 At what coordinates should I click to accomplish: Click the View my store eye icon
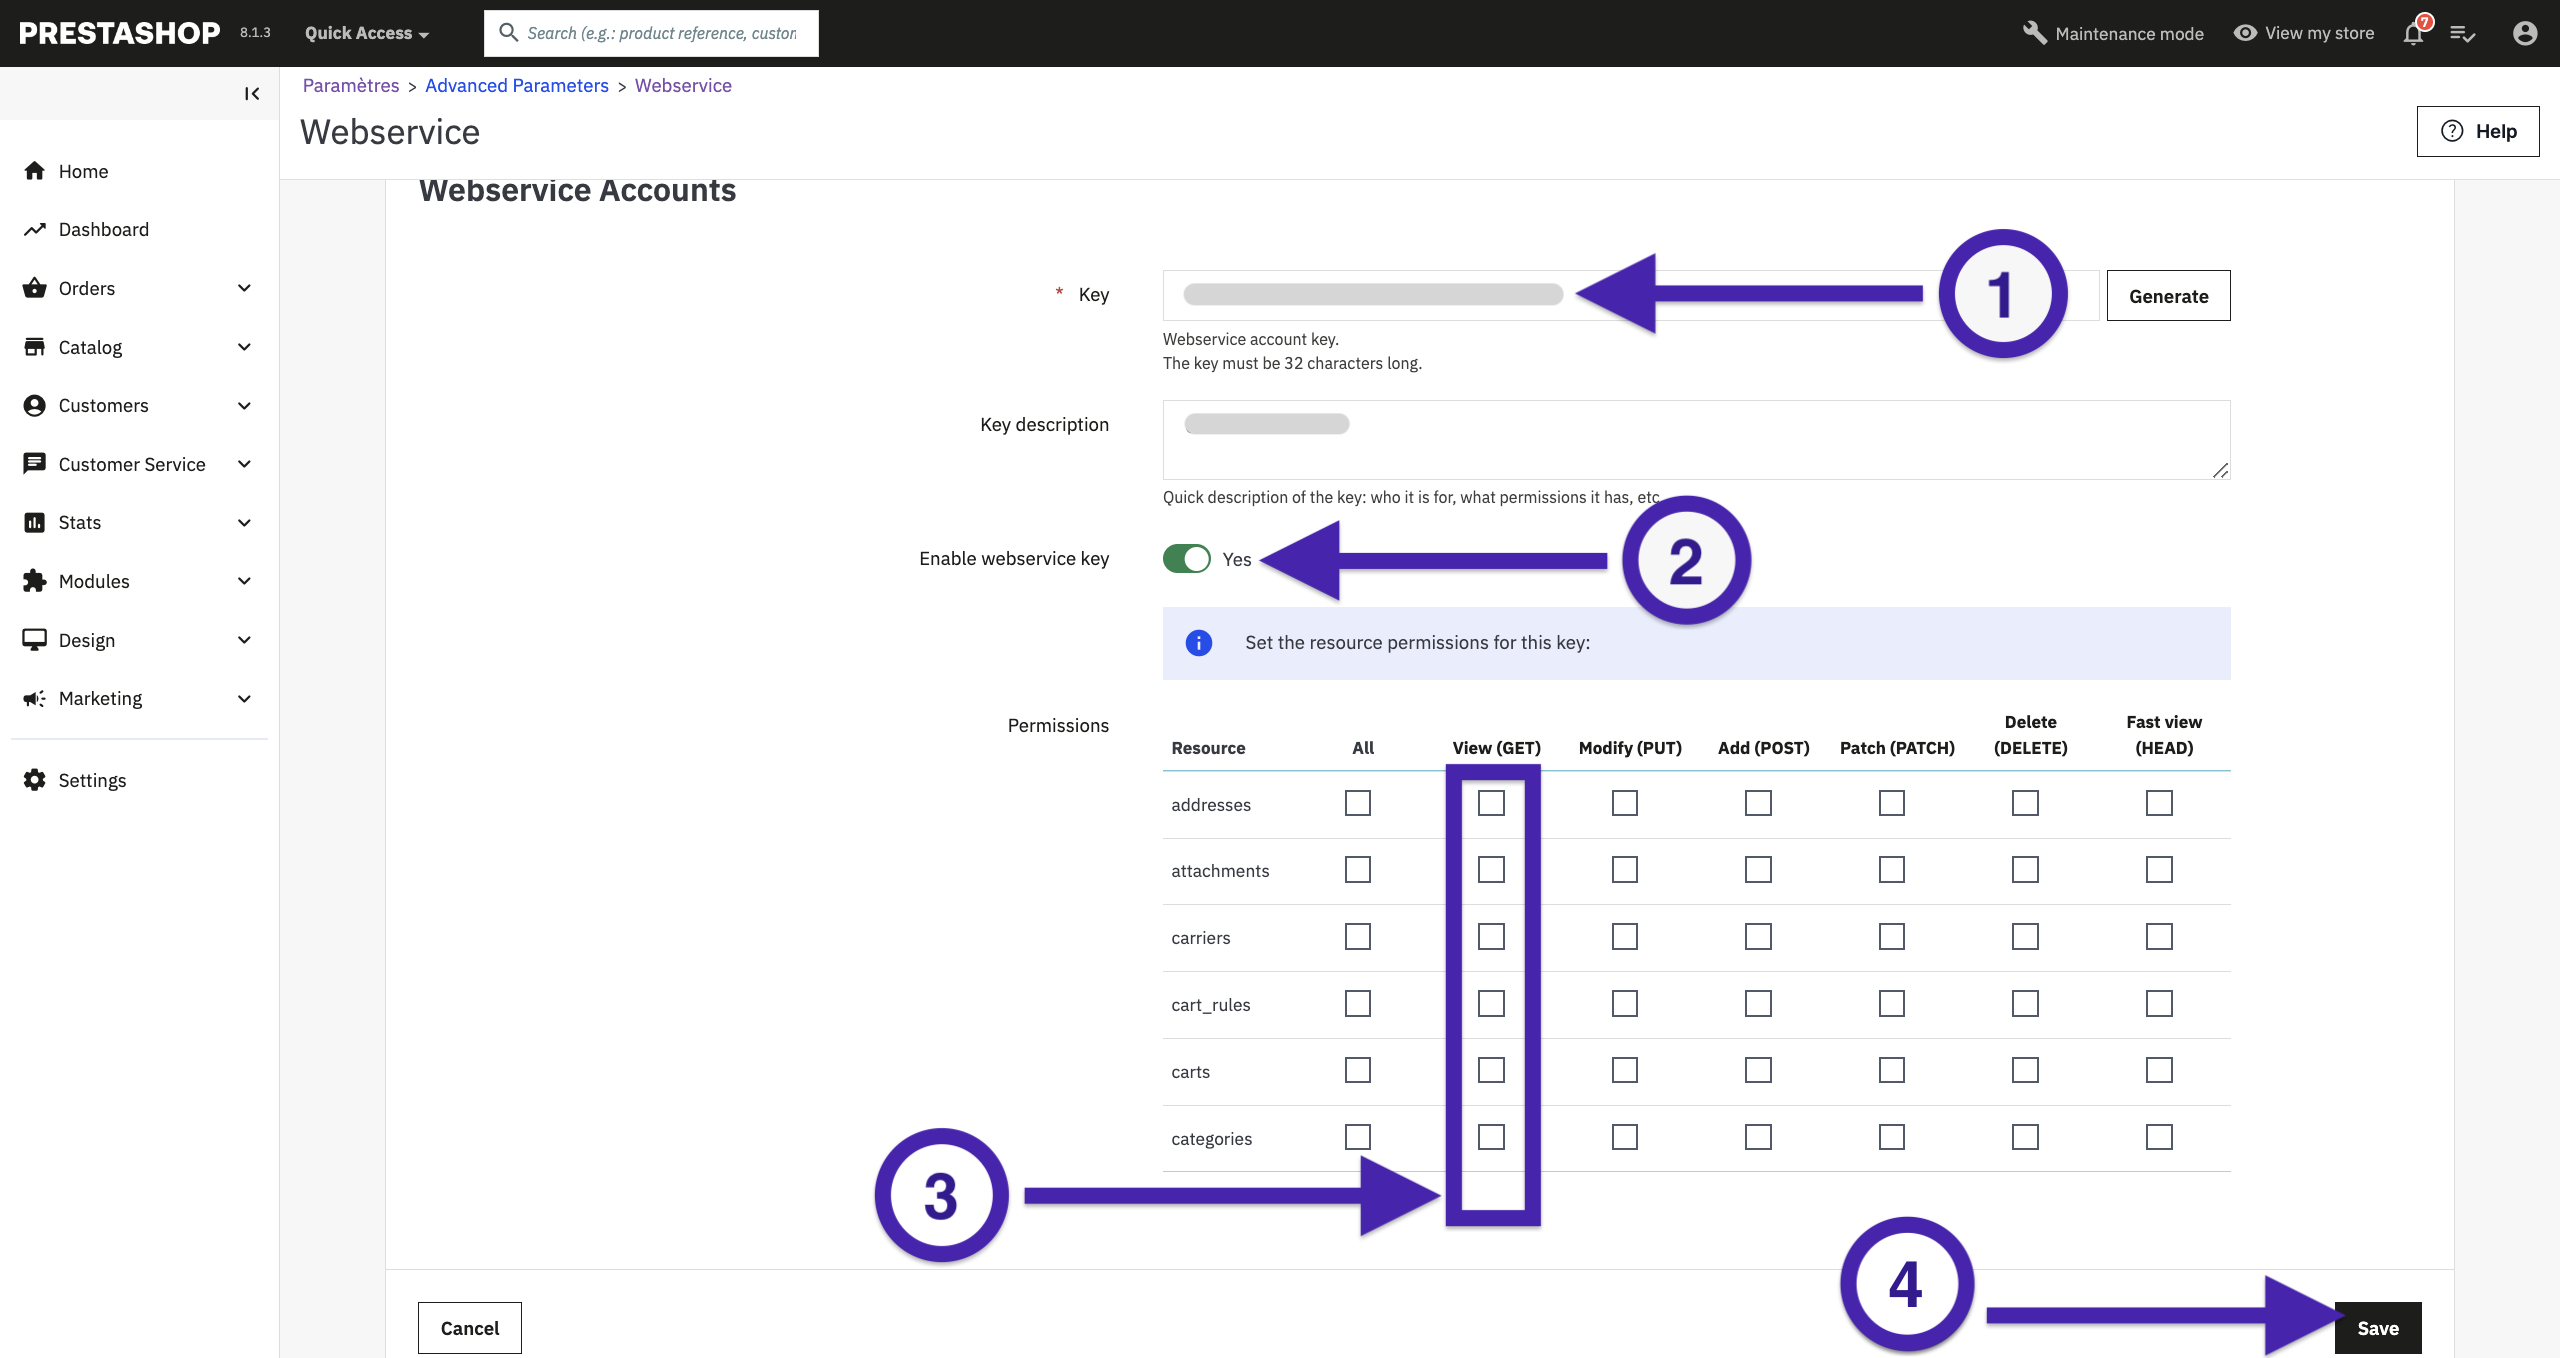pos(2245,33)
